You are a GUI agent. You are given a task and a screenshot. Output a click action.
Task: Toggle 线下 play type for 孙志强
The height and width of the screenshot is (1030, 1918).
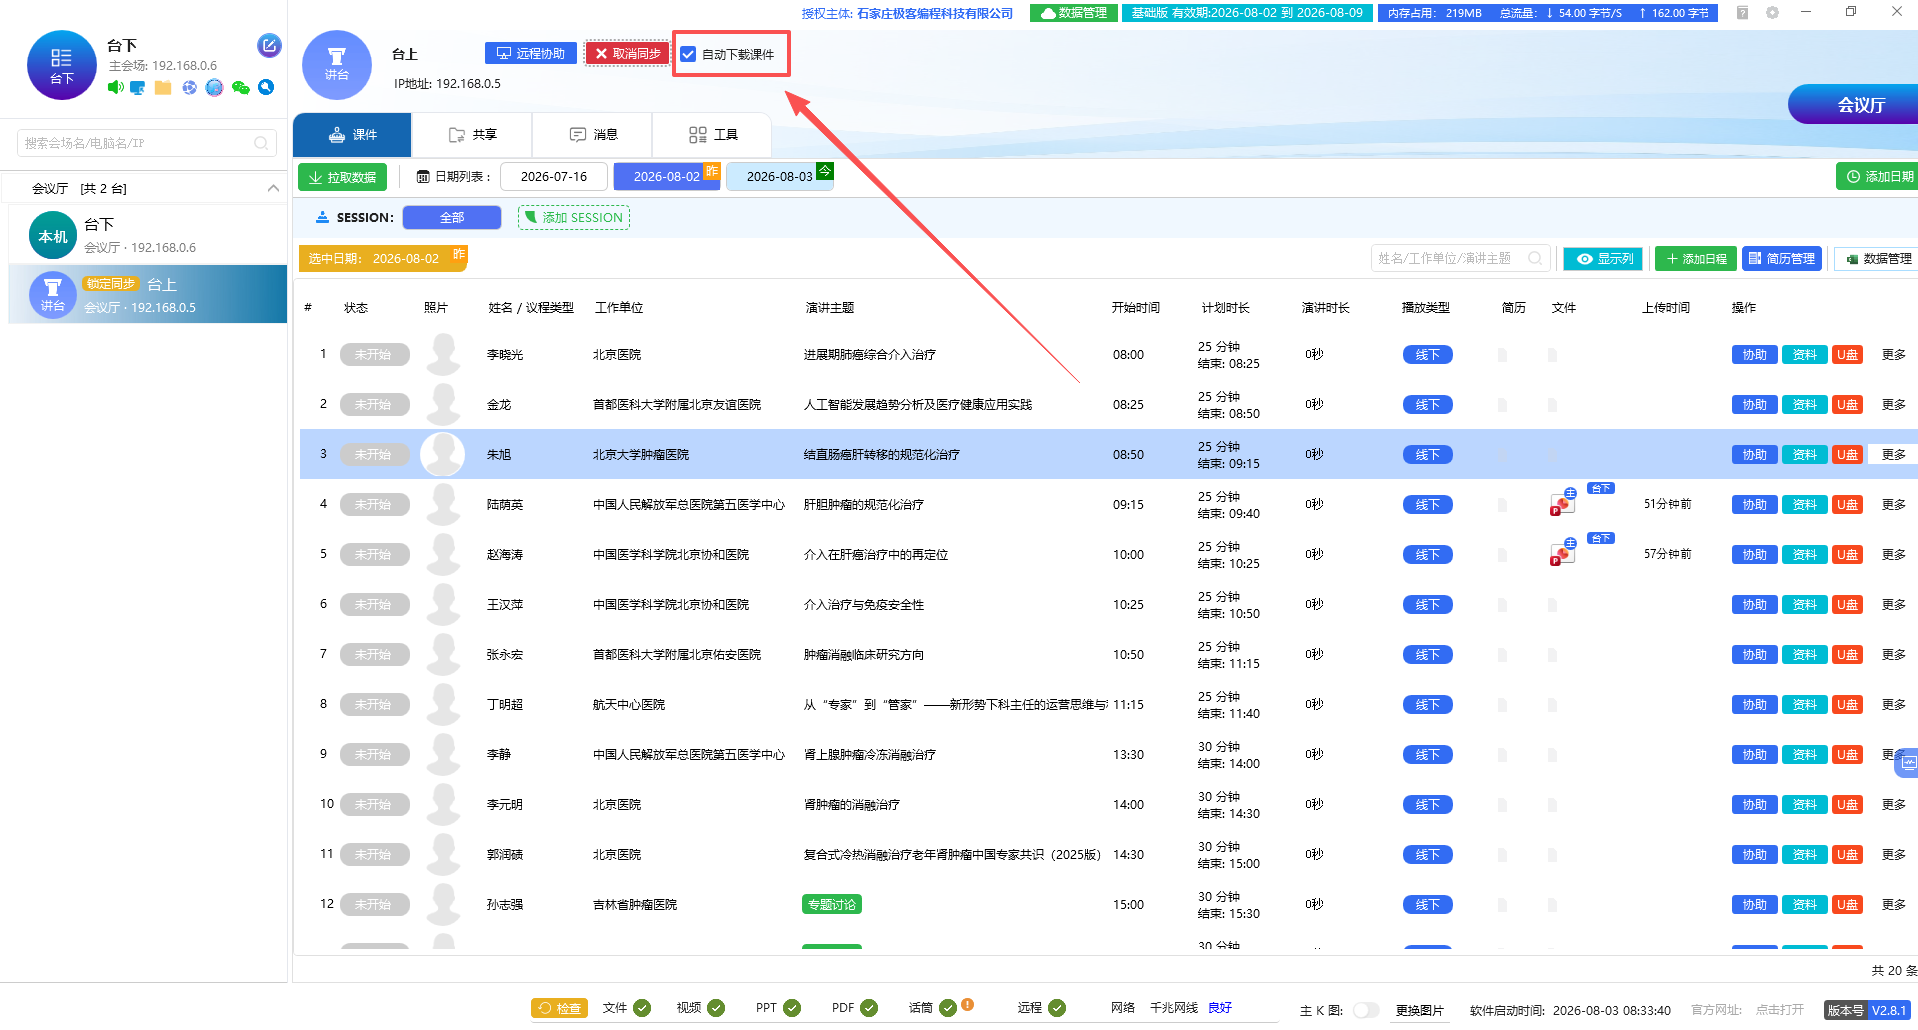[1427, 905]
